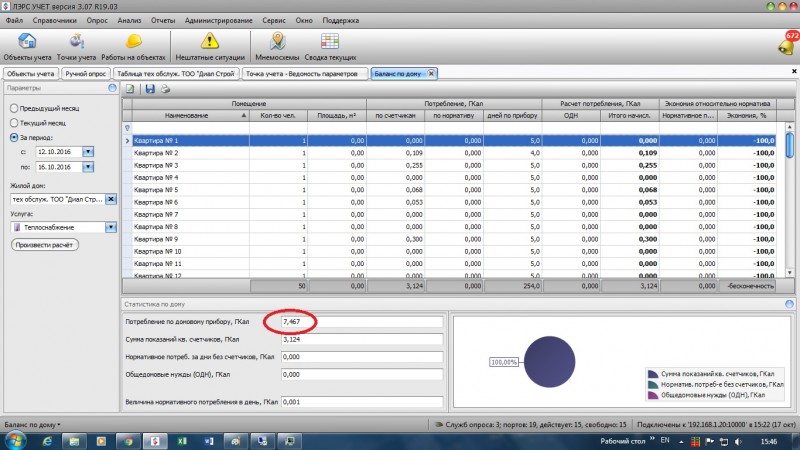Viewport: 800px width, 450px height.
Task: Collapse the Статистика по дому panel button
Action: pos(789,304)
